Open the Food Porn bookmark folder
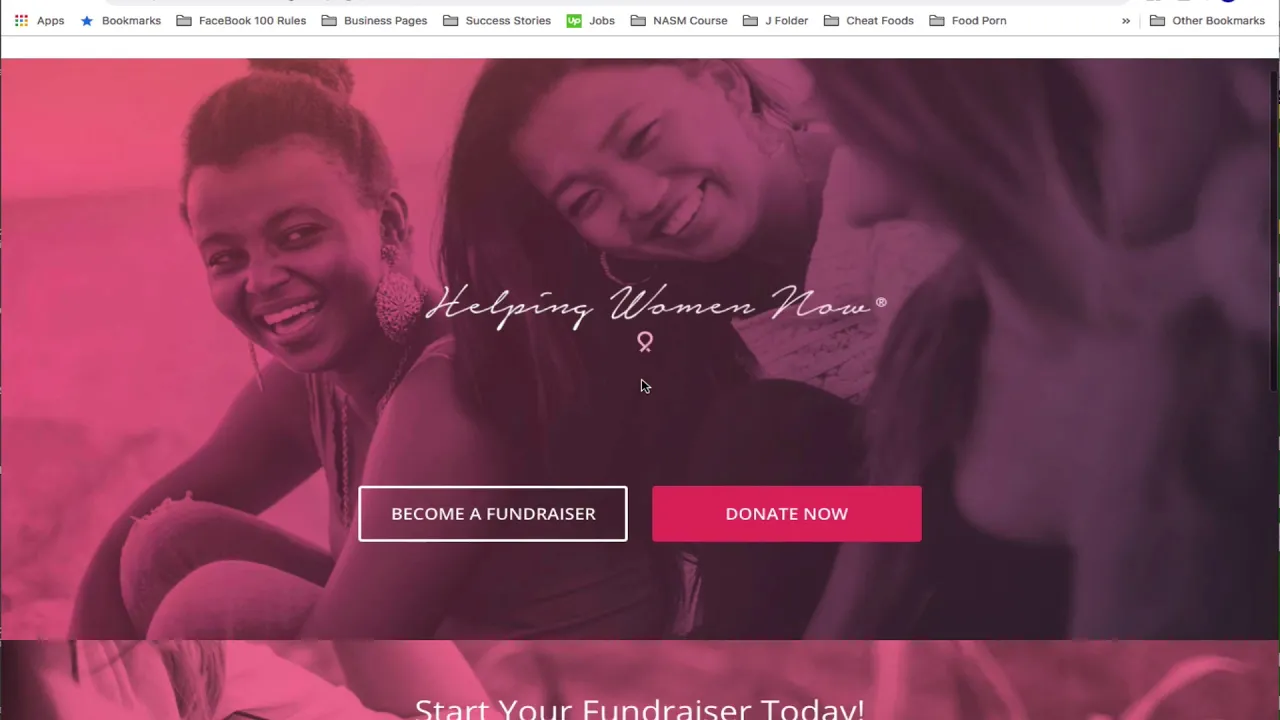 (x=968, y=20)
